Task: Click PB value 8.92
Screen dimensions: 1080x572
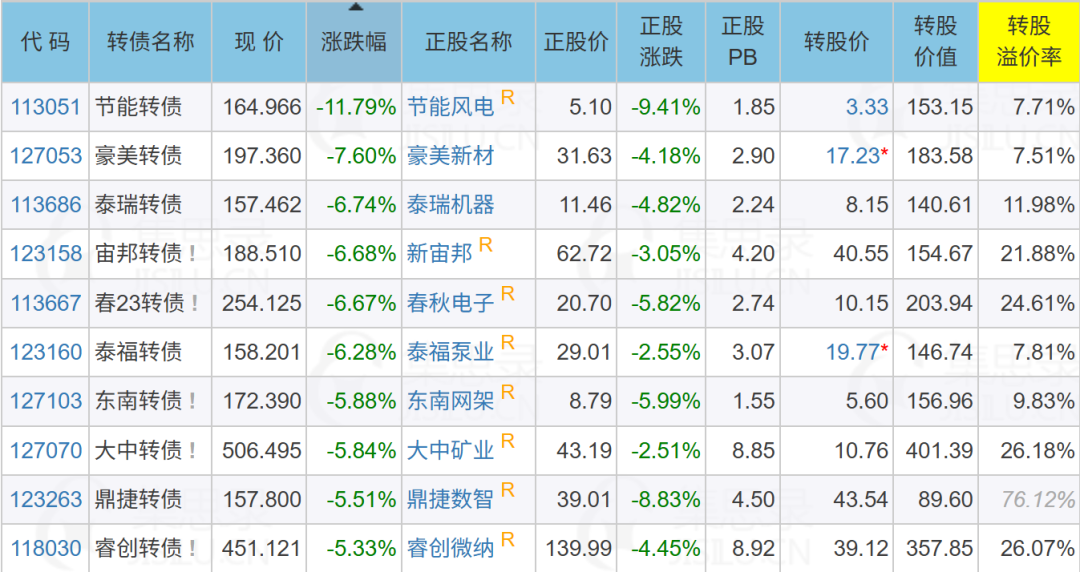Action: point(752,549)
